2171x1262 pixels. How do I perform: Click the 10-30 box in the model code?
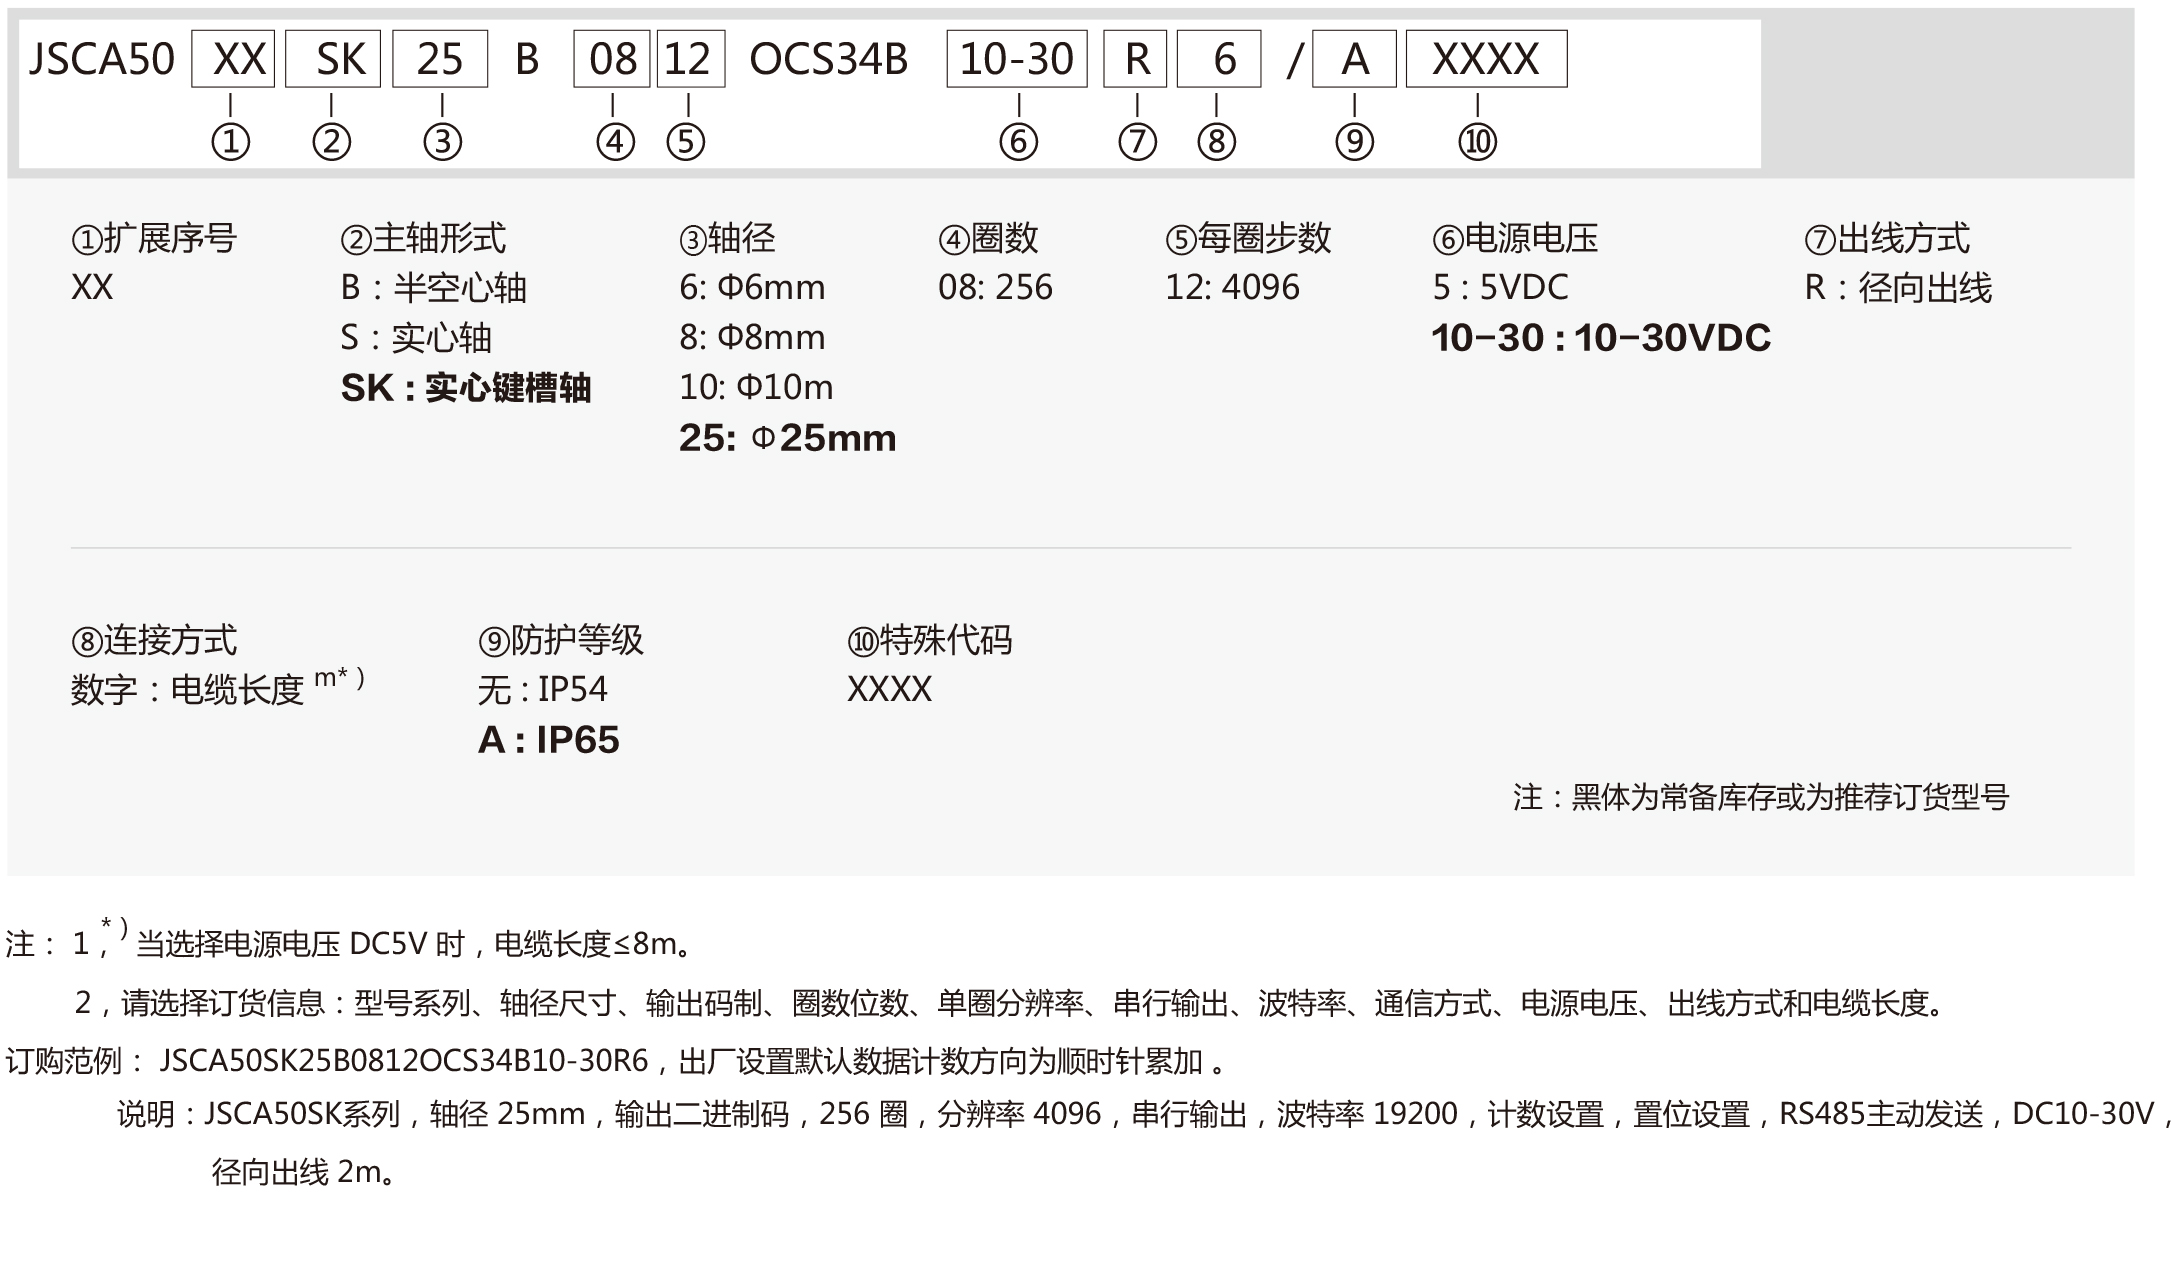click(x=1017, y=59)
